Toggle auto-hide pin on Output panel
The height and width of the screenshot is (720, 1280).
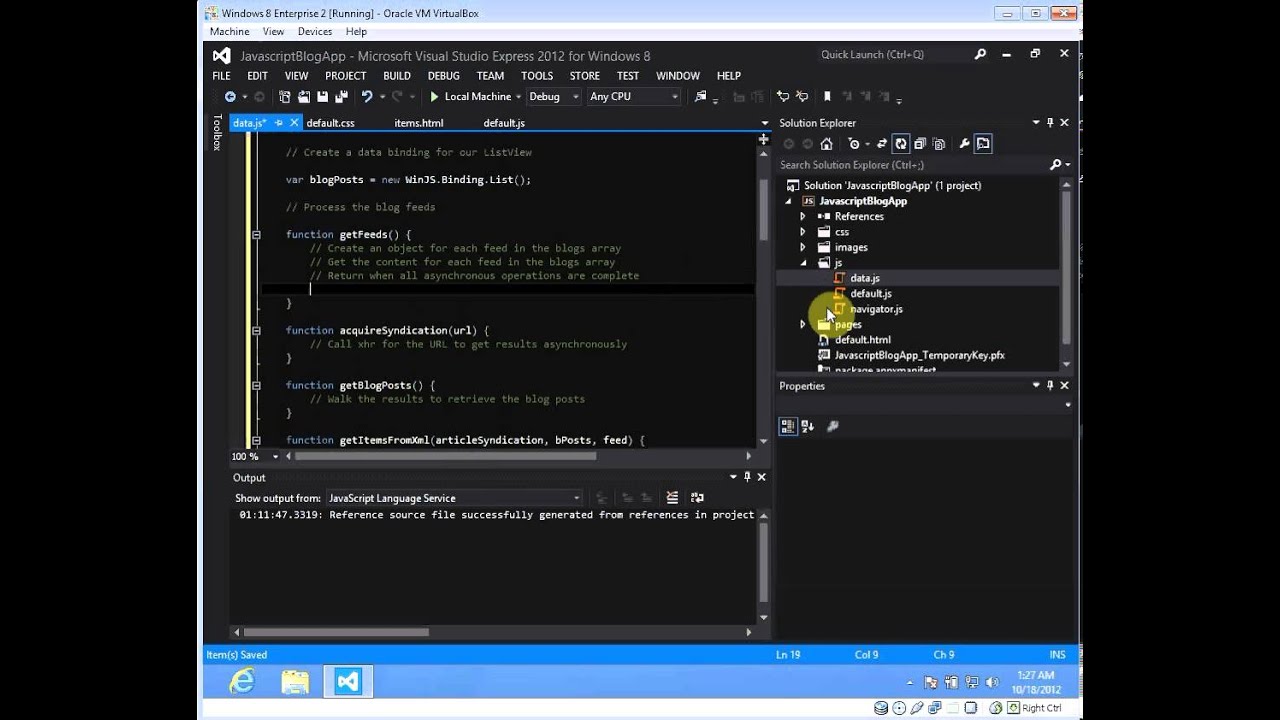tap(747, 477)
